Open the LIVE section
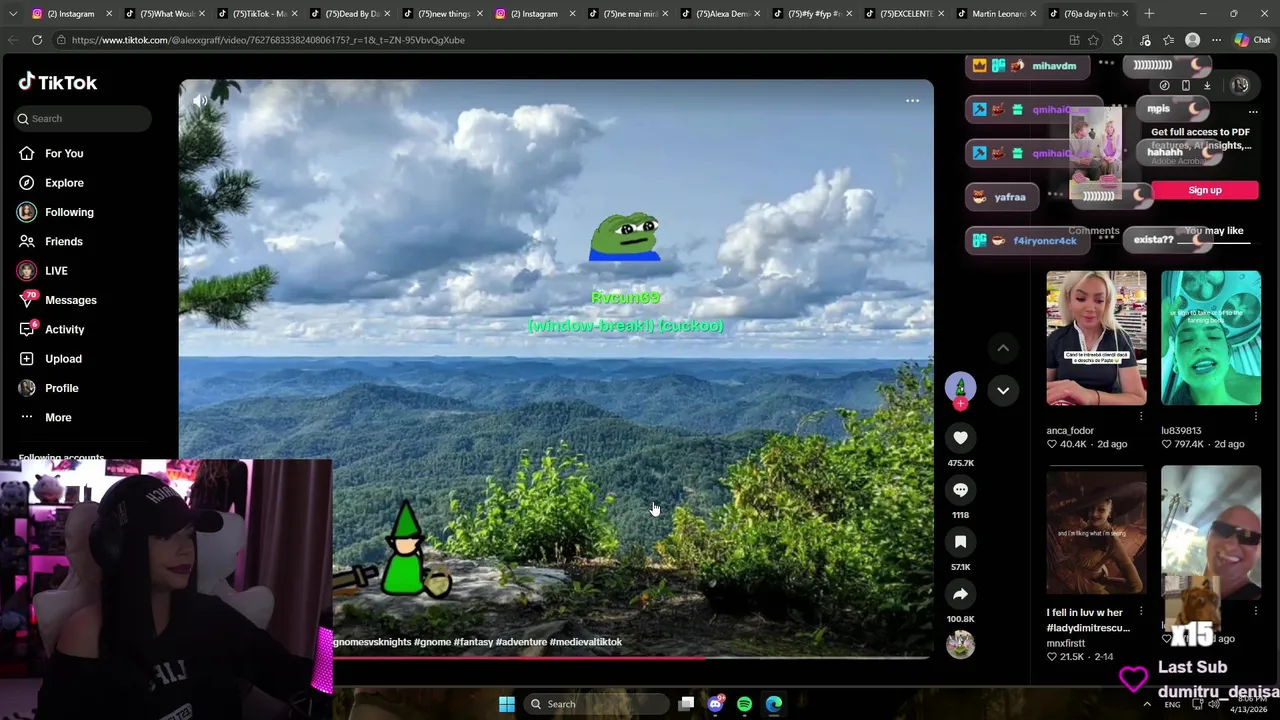1280x720 pixels. [x=42, y=271]
